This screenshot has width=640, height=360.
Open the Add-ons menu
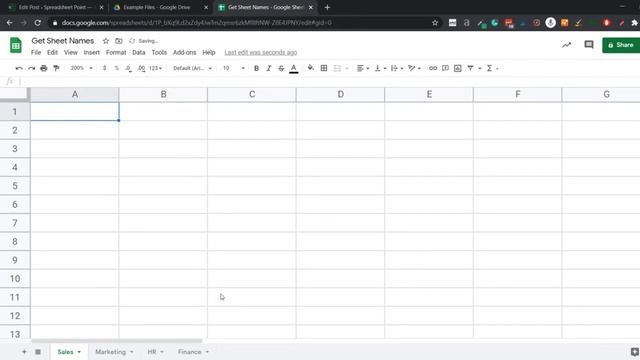(184, 52)
